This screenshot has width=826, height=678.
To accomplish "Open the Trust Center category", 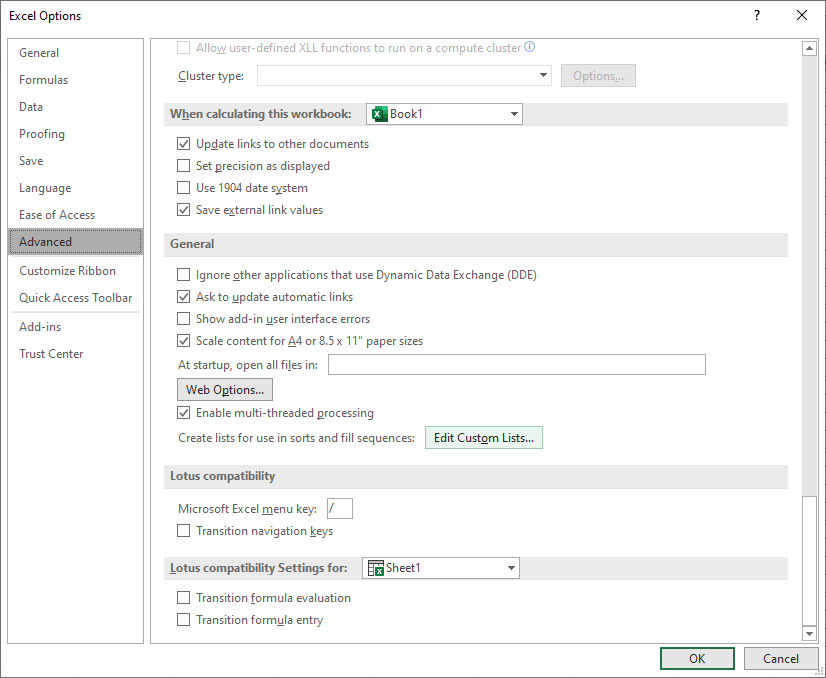I will (x=75, y=353).
